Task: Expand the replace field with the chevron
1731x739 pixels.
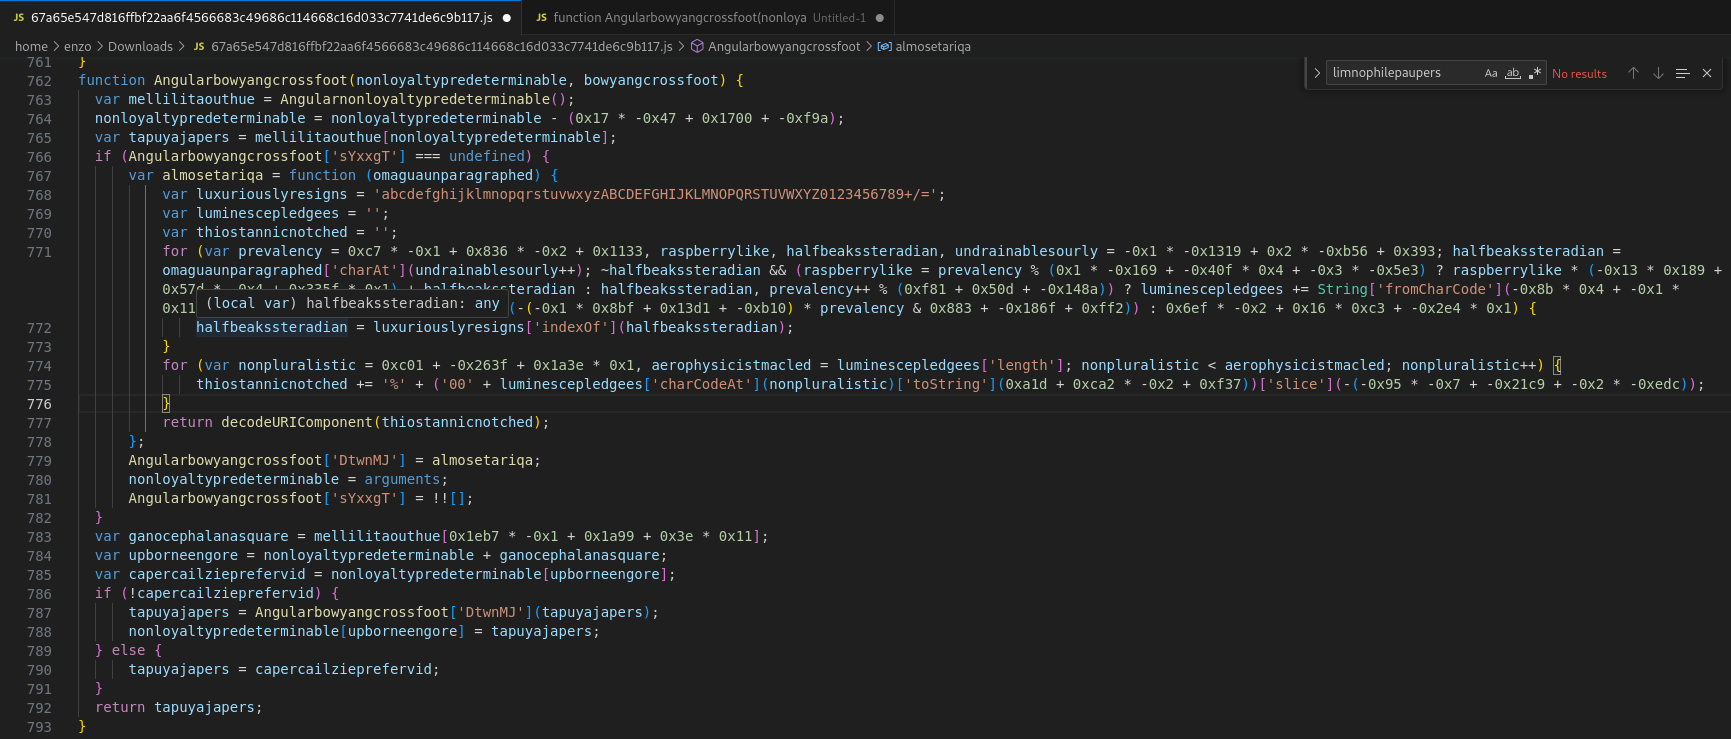Action: [x=1317, y=73]
